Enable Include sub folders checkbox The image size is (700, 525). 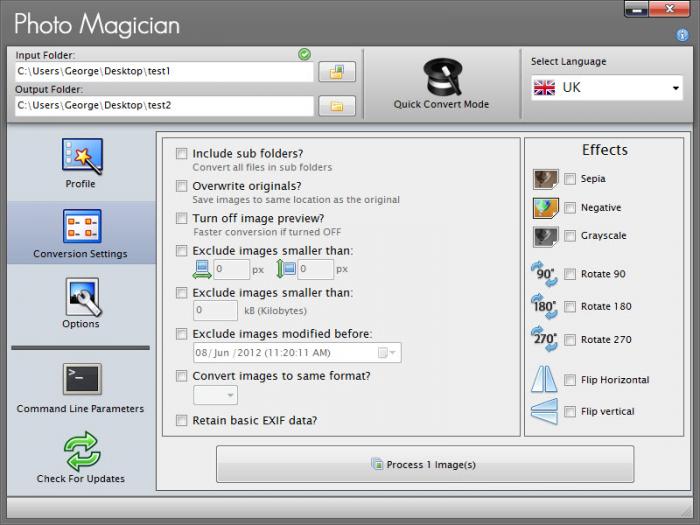[181, 154]
